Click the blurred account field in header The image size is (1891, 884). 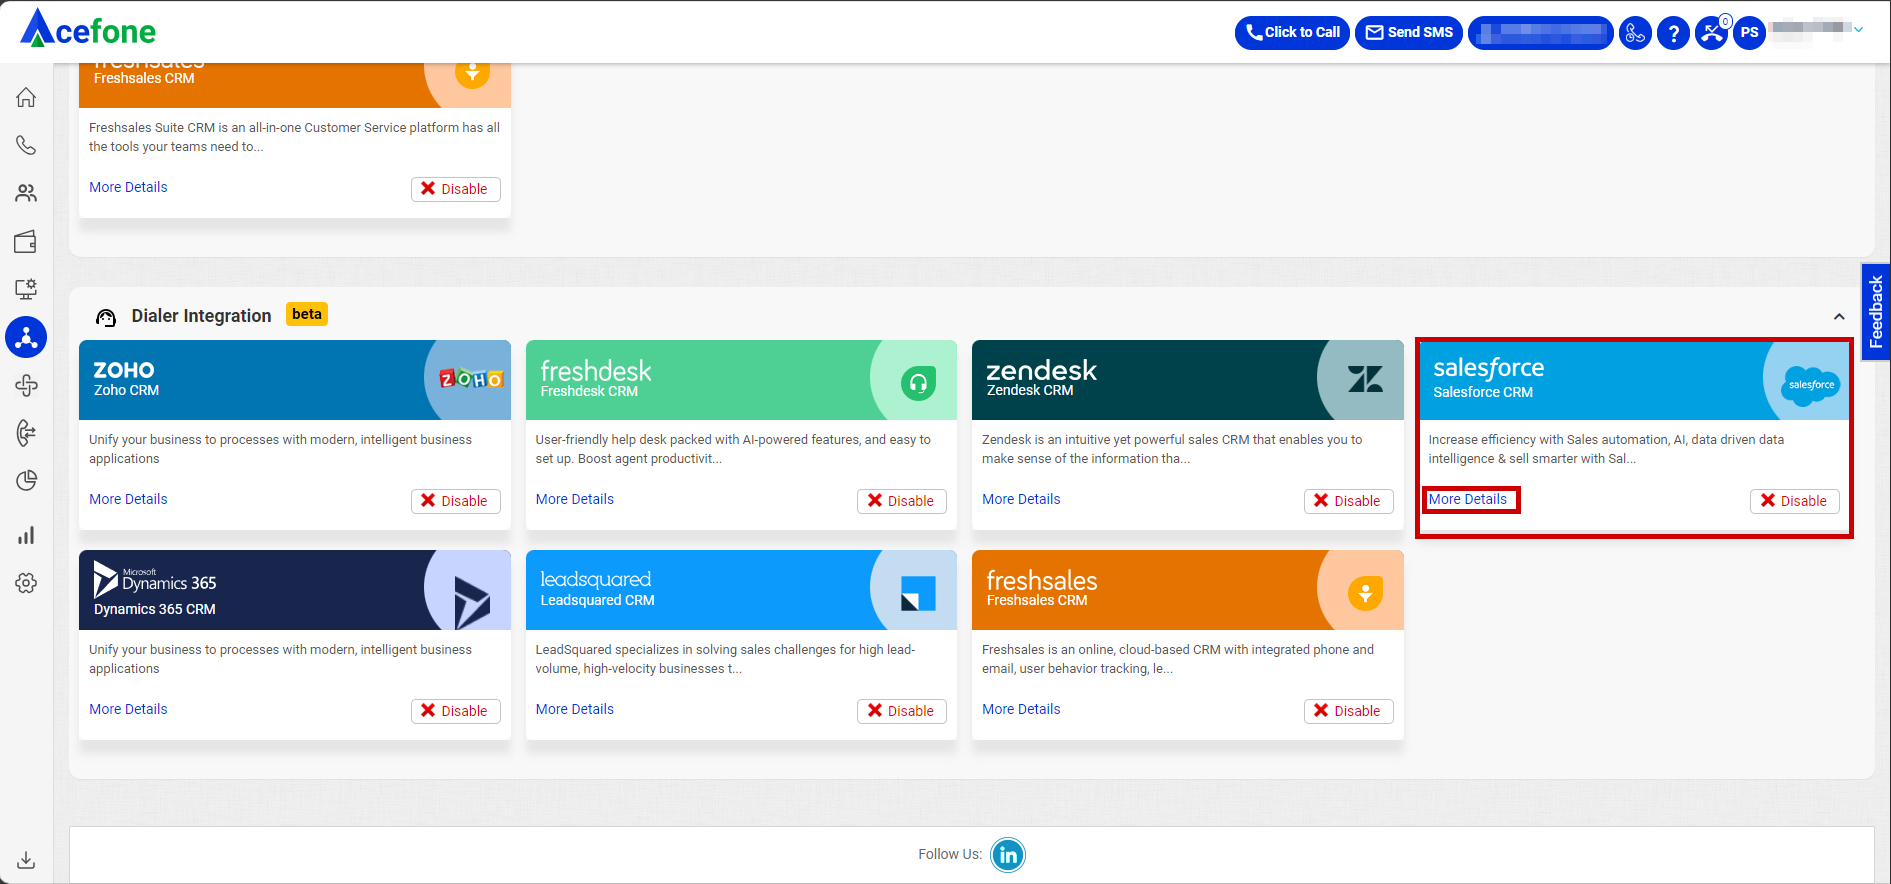(1540, 33)
